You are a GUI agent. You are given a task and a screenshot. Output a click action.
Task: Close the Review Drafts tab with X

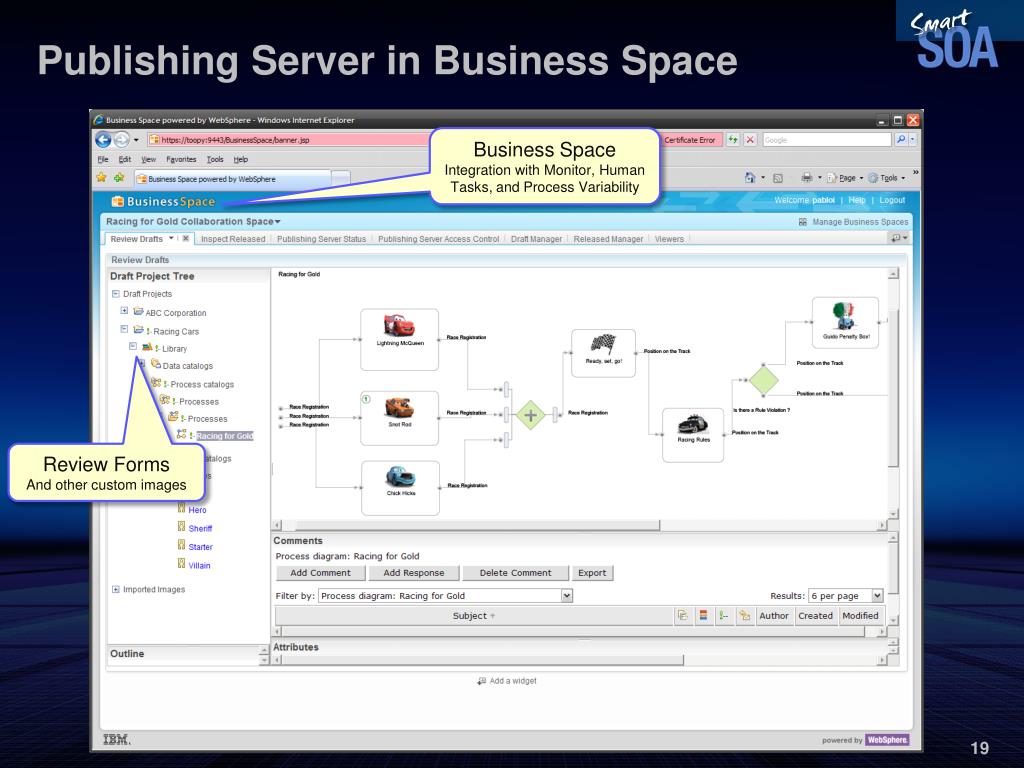pyautogui.click(x=185, y=238)
